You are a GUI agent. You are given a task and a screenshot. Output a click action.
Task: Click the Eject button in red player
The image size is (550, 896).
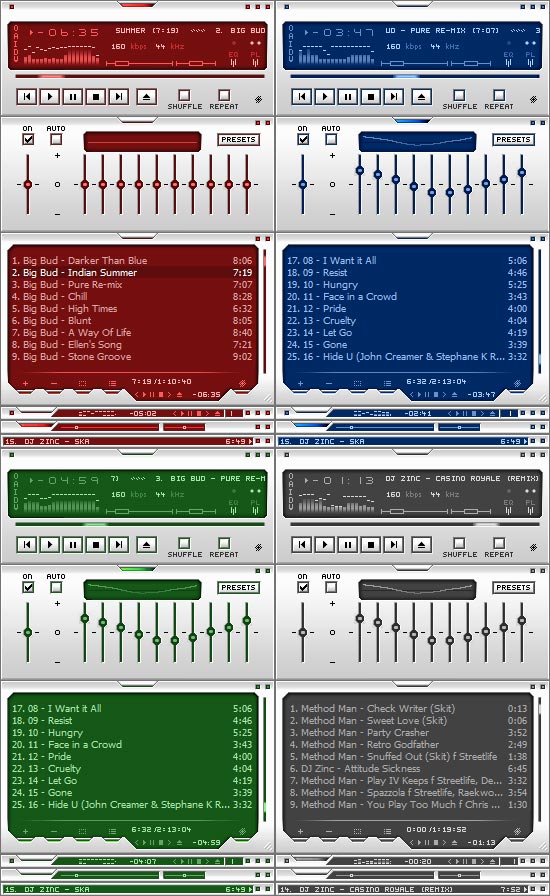(x=146, y=97)
